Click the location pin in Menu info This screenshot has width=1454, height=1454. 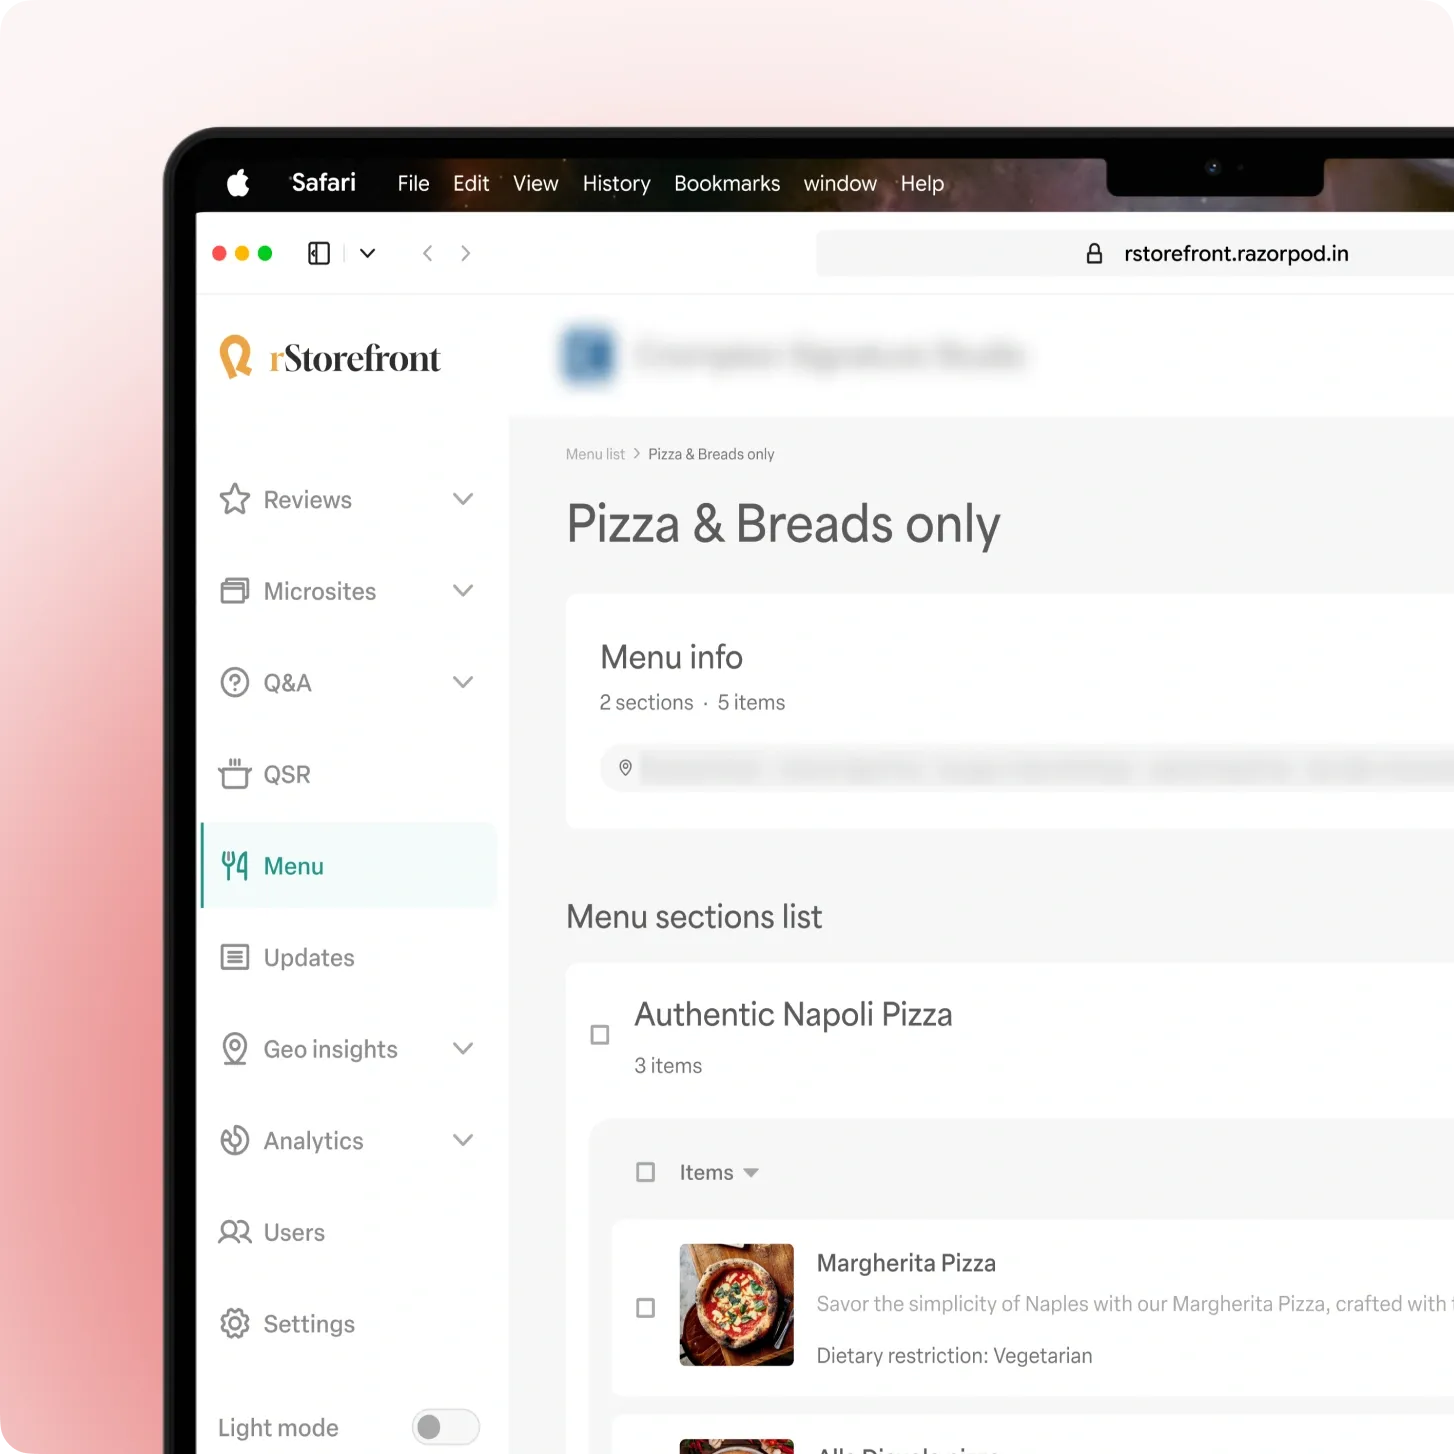(625, 768)
